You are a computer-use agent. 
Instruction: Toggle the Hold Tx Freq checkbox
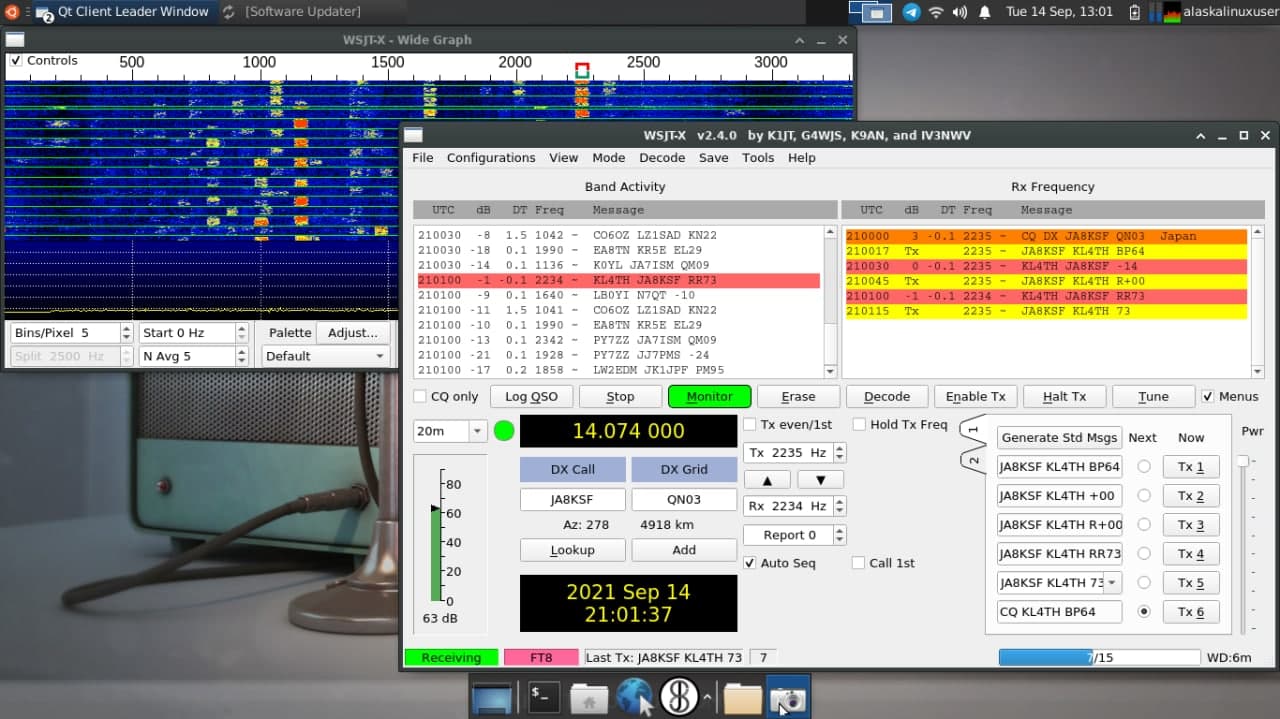pos(860,424)
